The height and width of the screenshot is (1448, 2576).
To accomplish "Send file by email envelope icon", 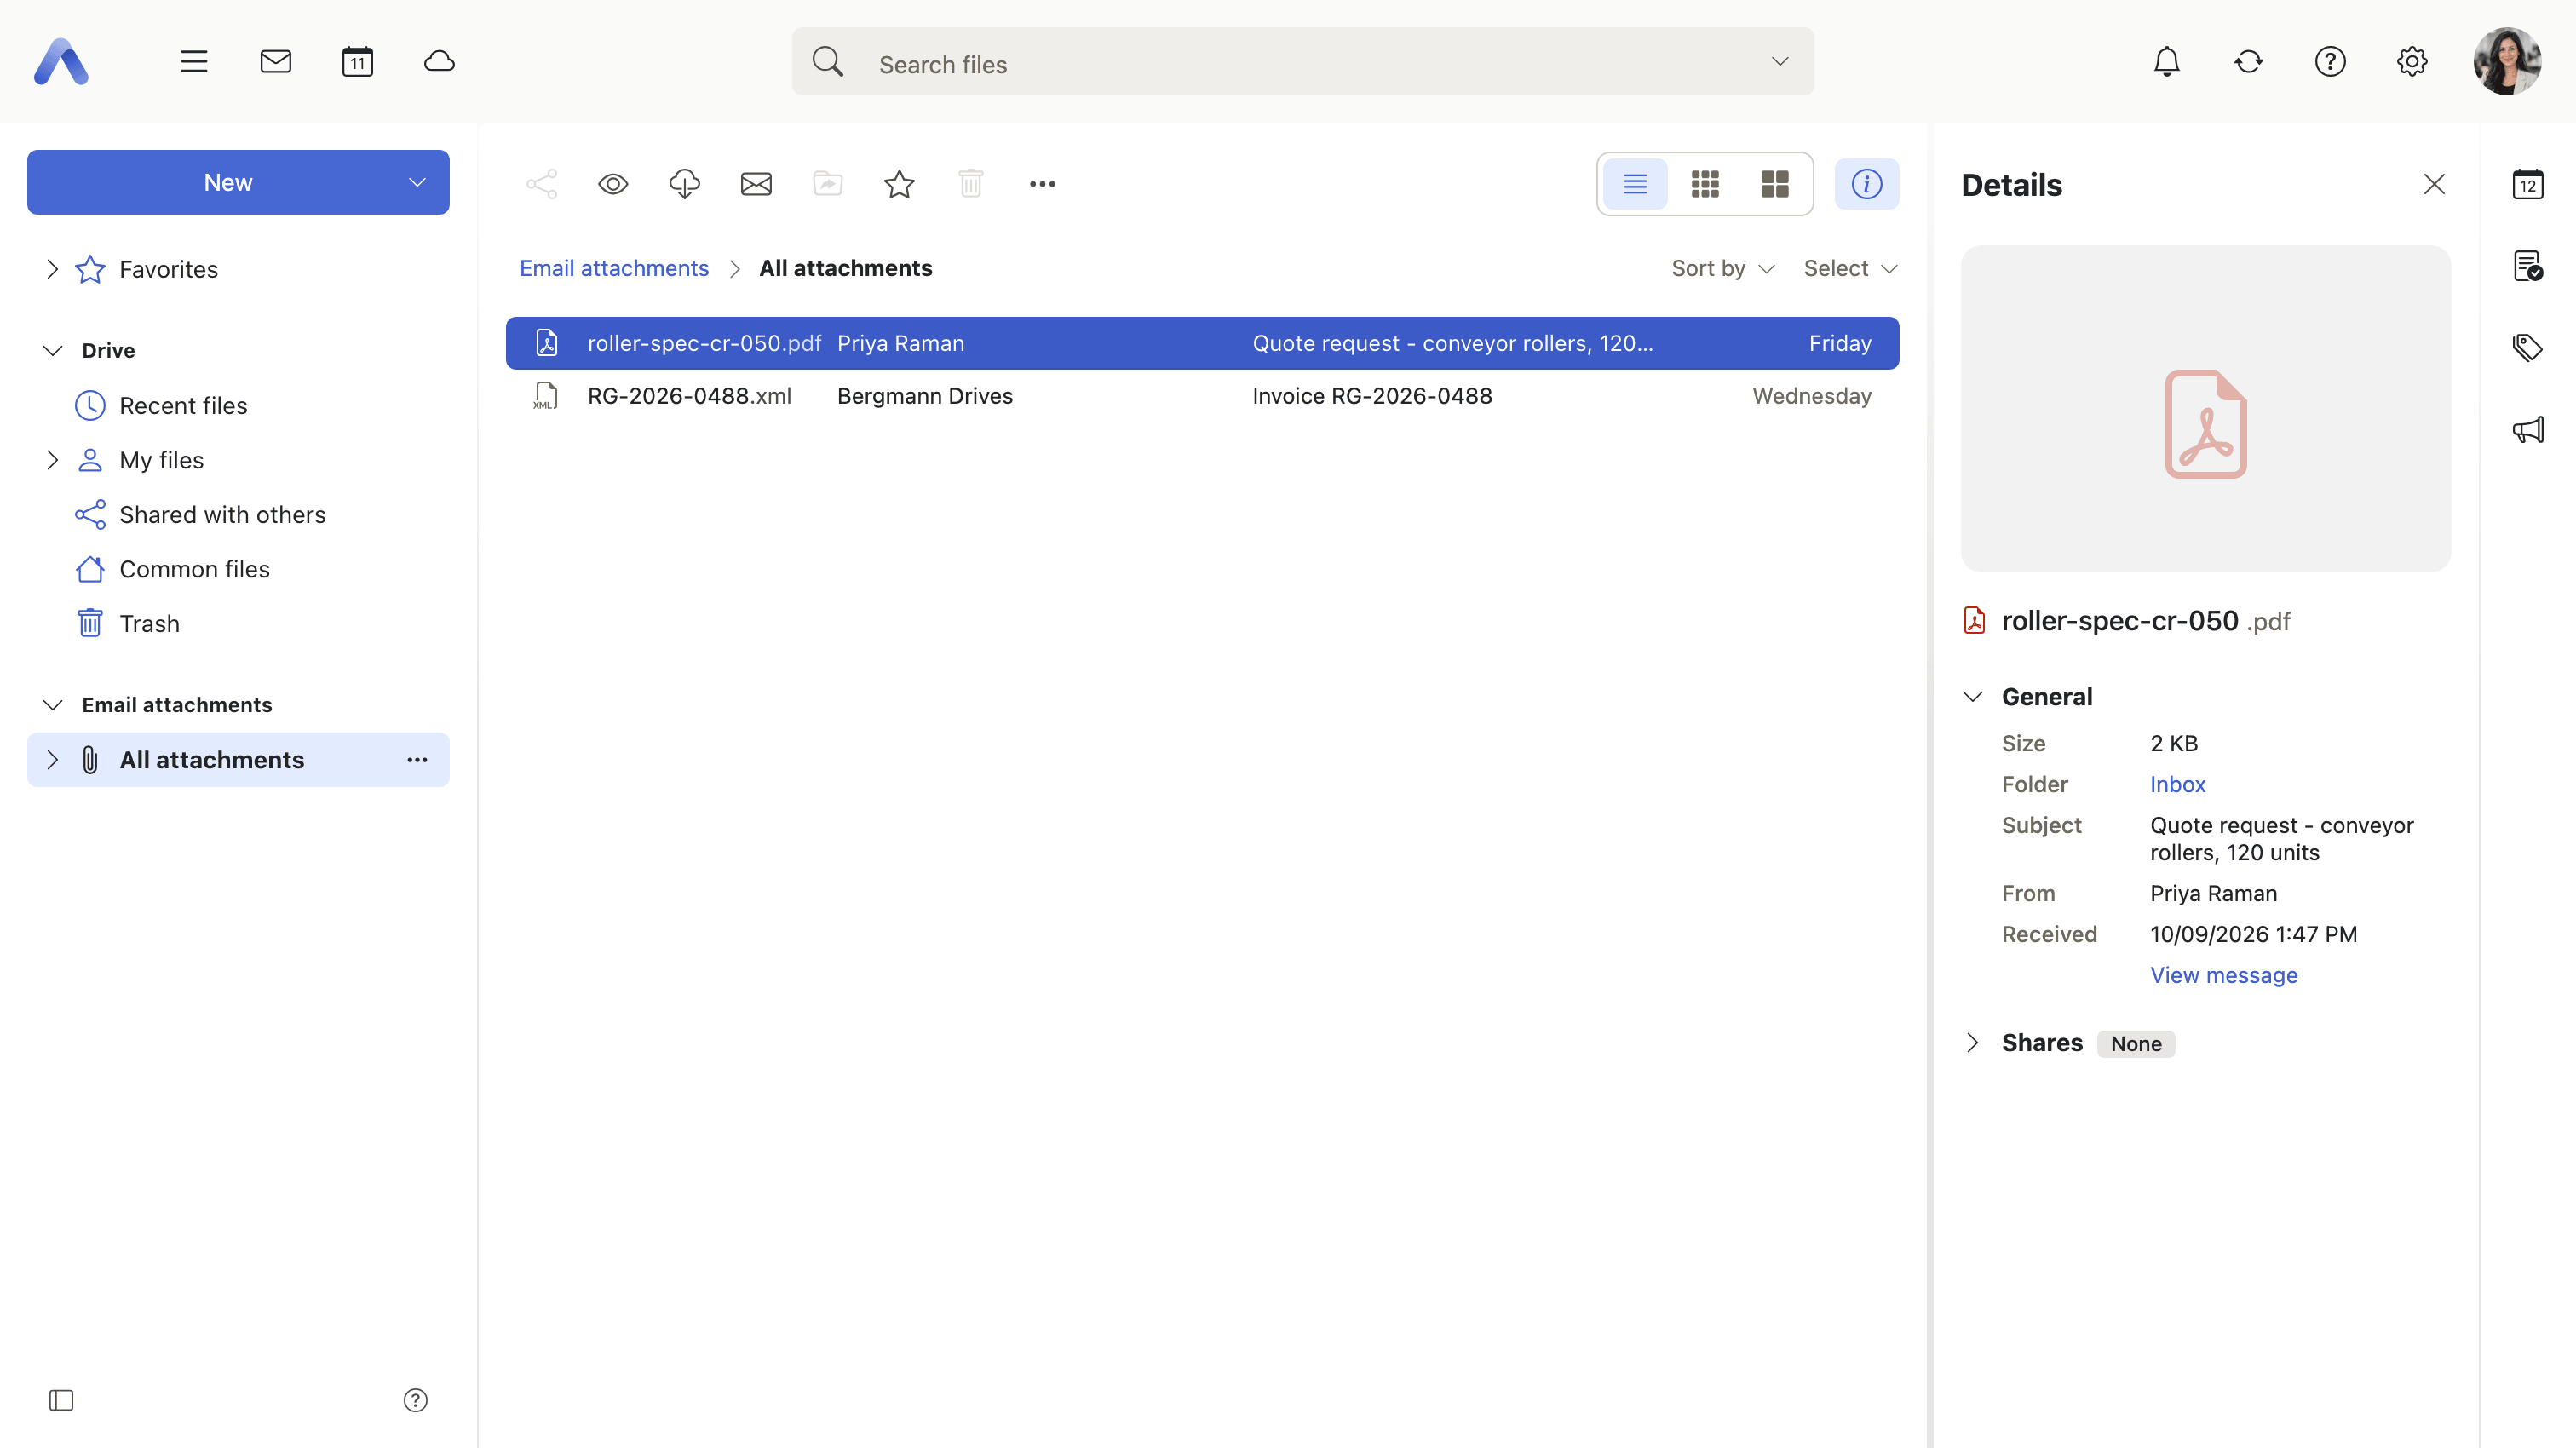I will [x=756, y=184].
